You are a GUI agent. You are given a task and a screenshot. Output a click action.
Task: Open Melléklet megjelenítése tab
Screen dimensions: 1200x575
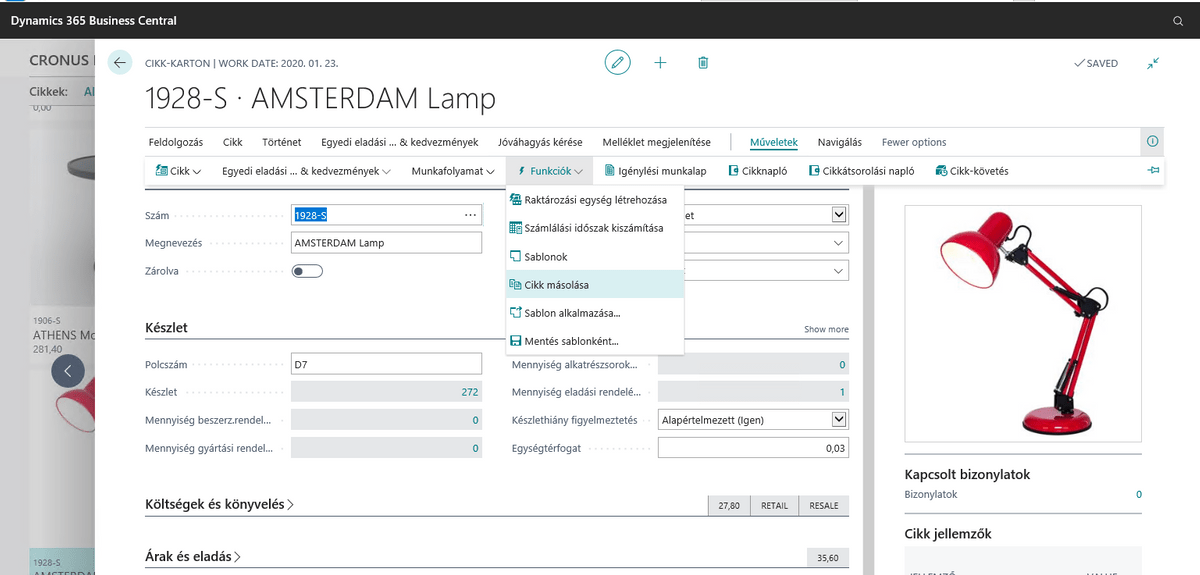tap(656, 142)
